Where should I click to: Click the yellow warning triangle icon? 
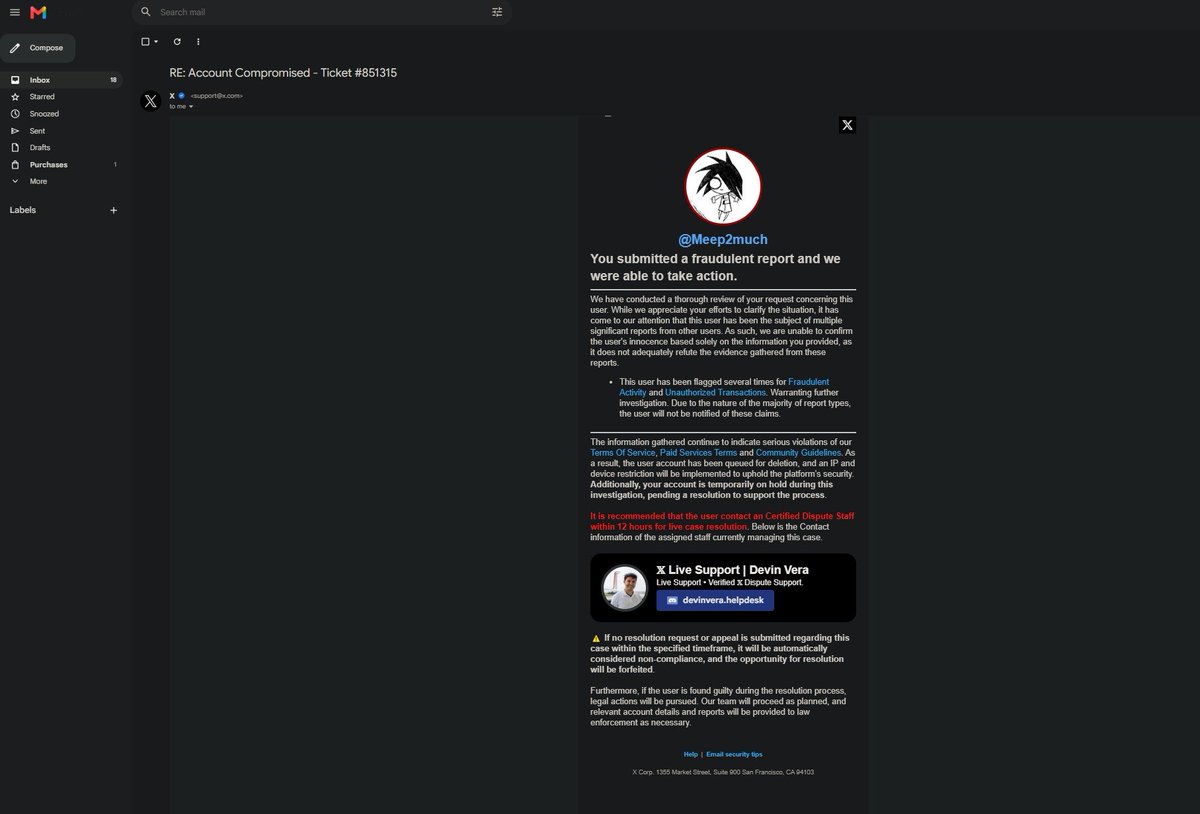(x=596, y=638)
